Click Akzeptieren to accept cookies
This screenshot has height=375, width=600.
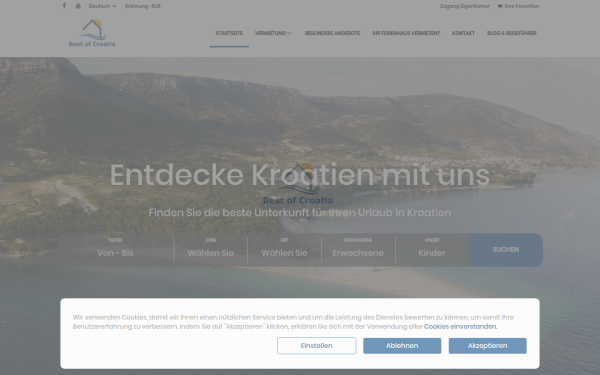pos(488,346)
